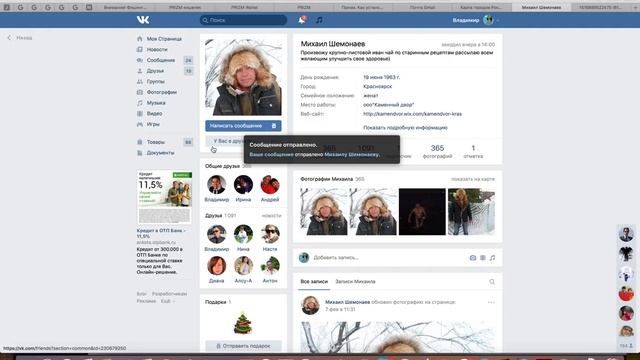Open the VK logo home link
This screenshot has width=640, height=360.
point(143,20)
